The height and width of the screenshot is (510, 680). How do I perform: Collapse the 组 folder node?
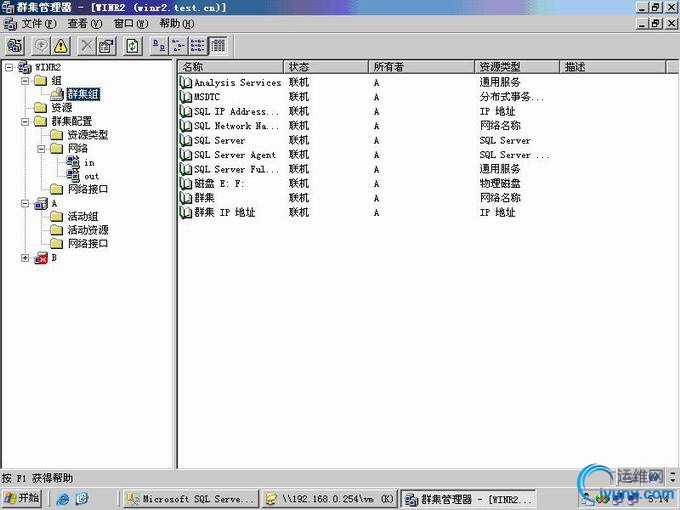pos(25,81)
